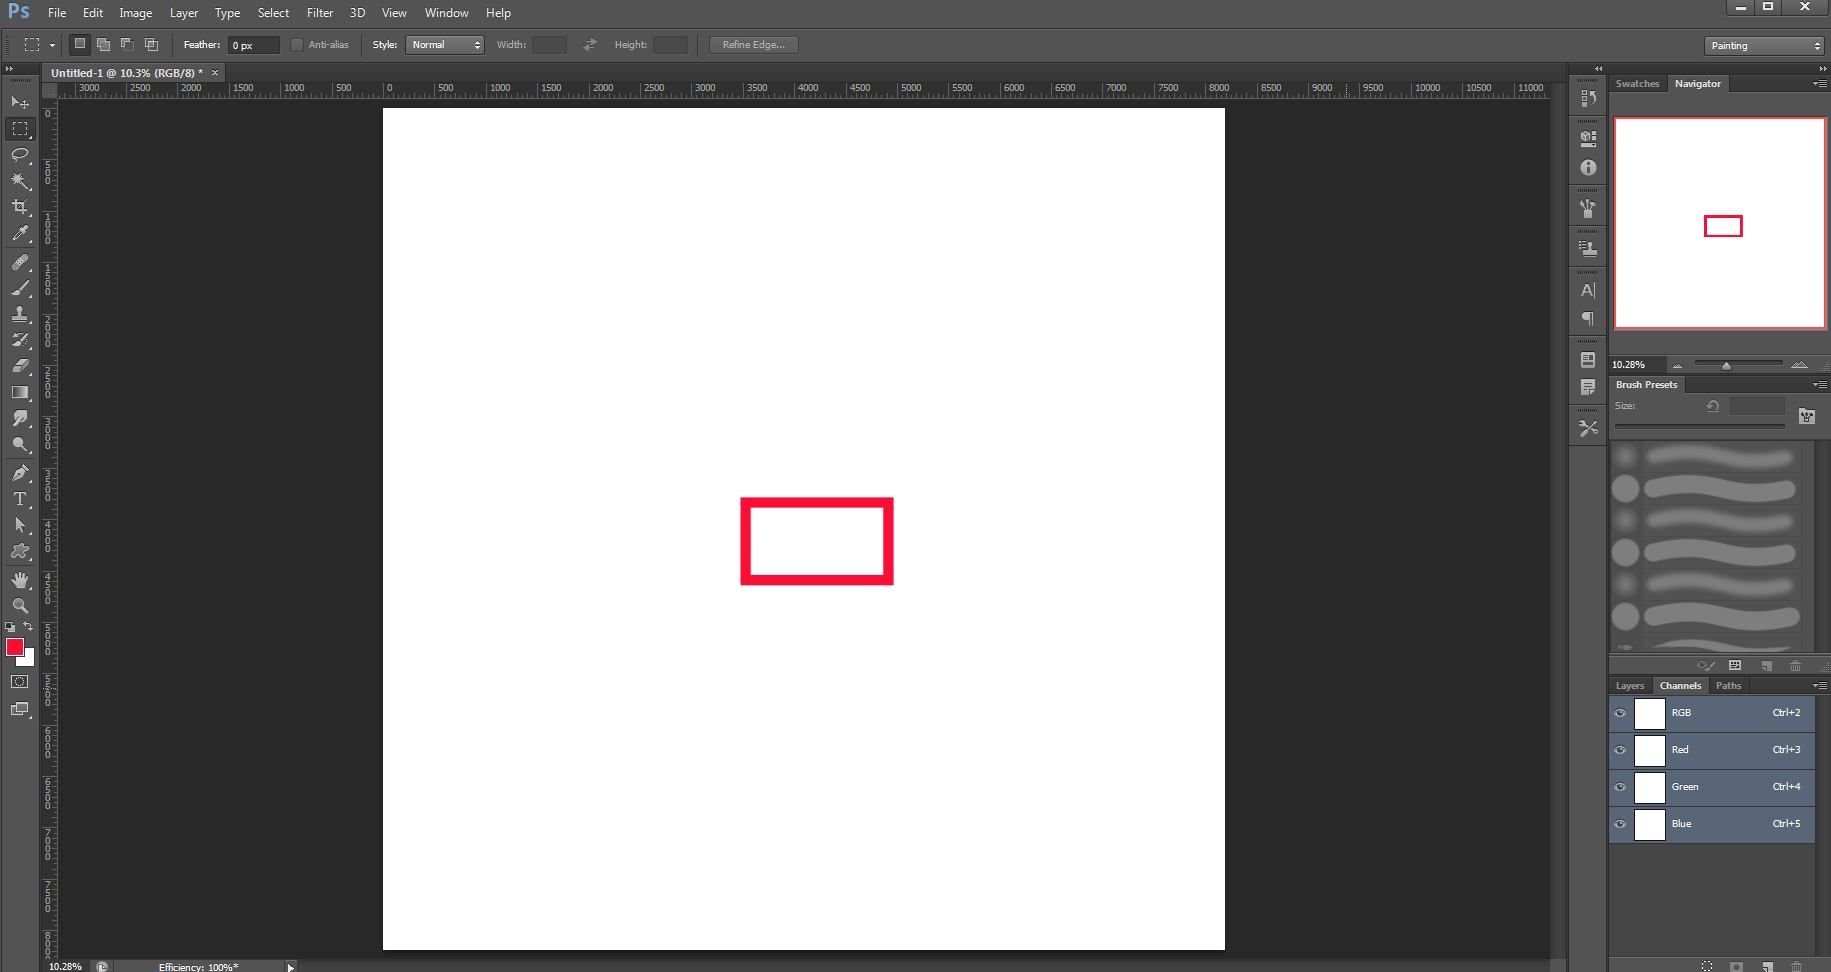
Task: Open the Channels panel options menu
Action: coord(1820,686)
